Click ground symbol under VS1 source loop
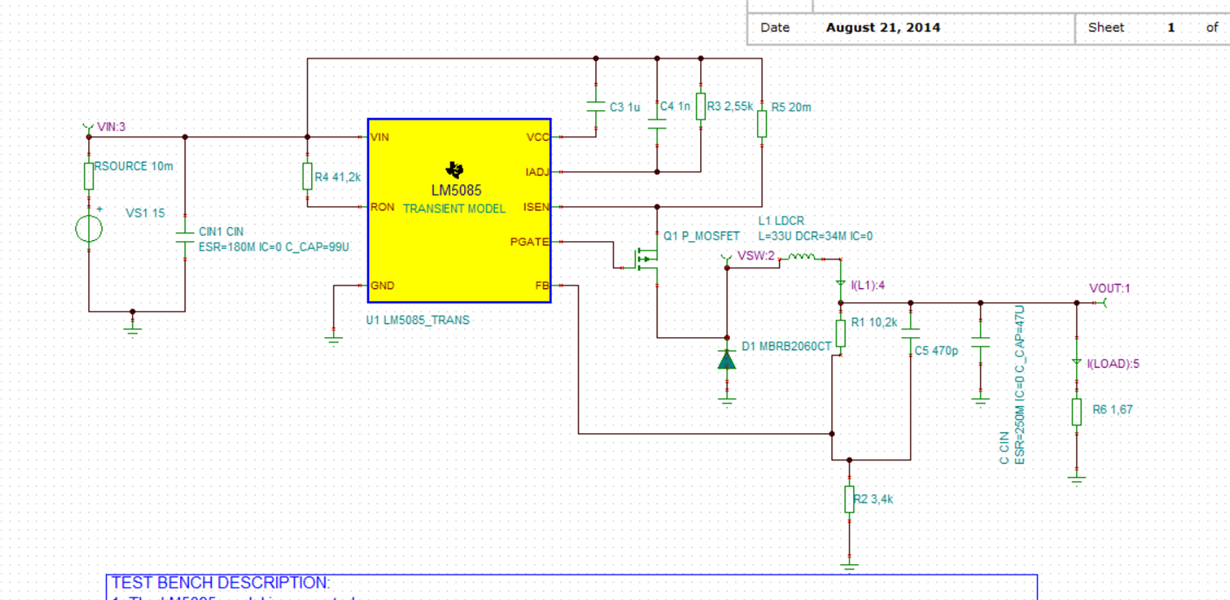Viewport: 1230px width, 600px height. (x=133, y=329)
